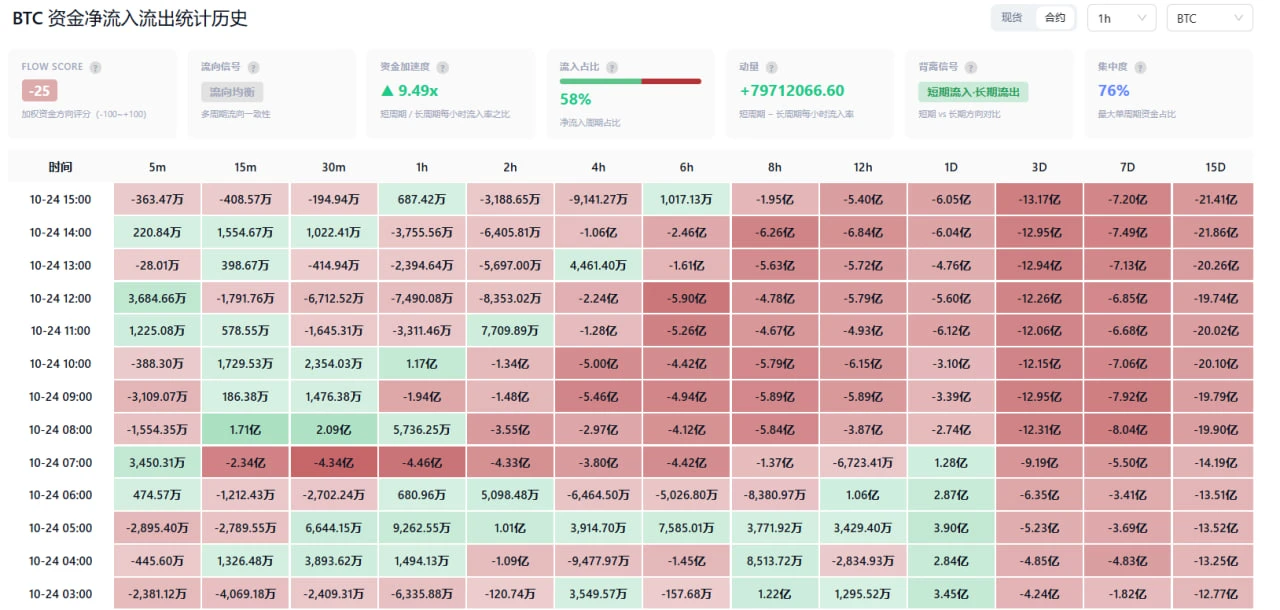Viewport: 1280px width, 610px height.
Task: Click the 10-24 08:00 row label
Action: coord(60,430)
